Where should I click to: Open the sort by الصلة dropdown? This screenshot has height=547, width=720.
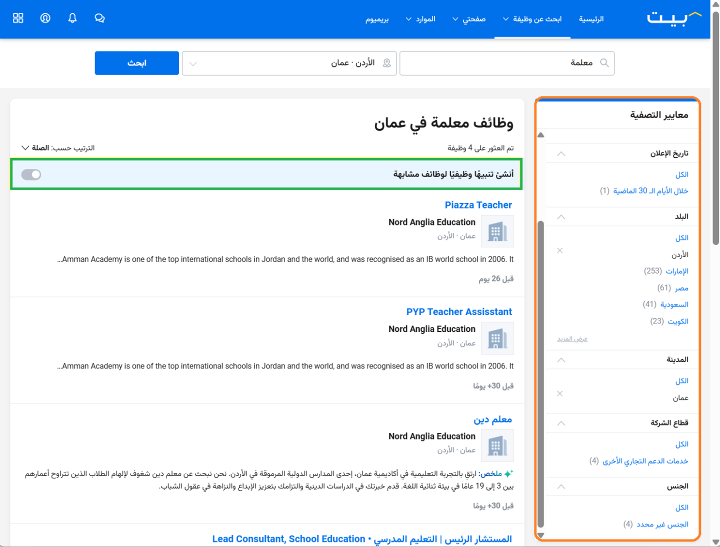point(57,148)
